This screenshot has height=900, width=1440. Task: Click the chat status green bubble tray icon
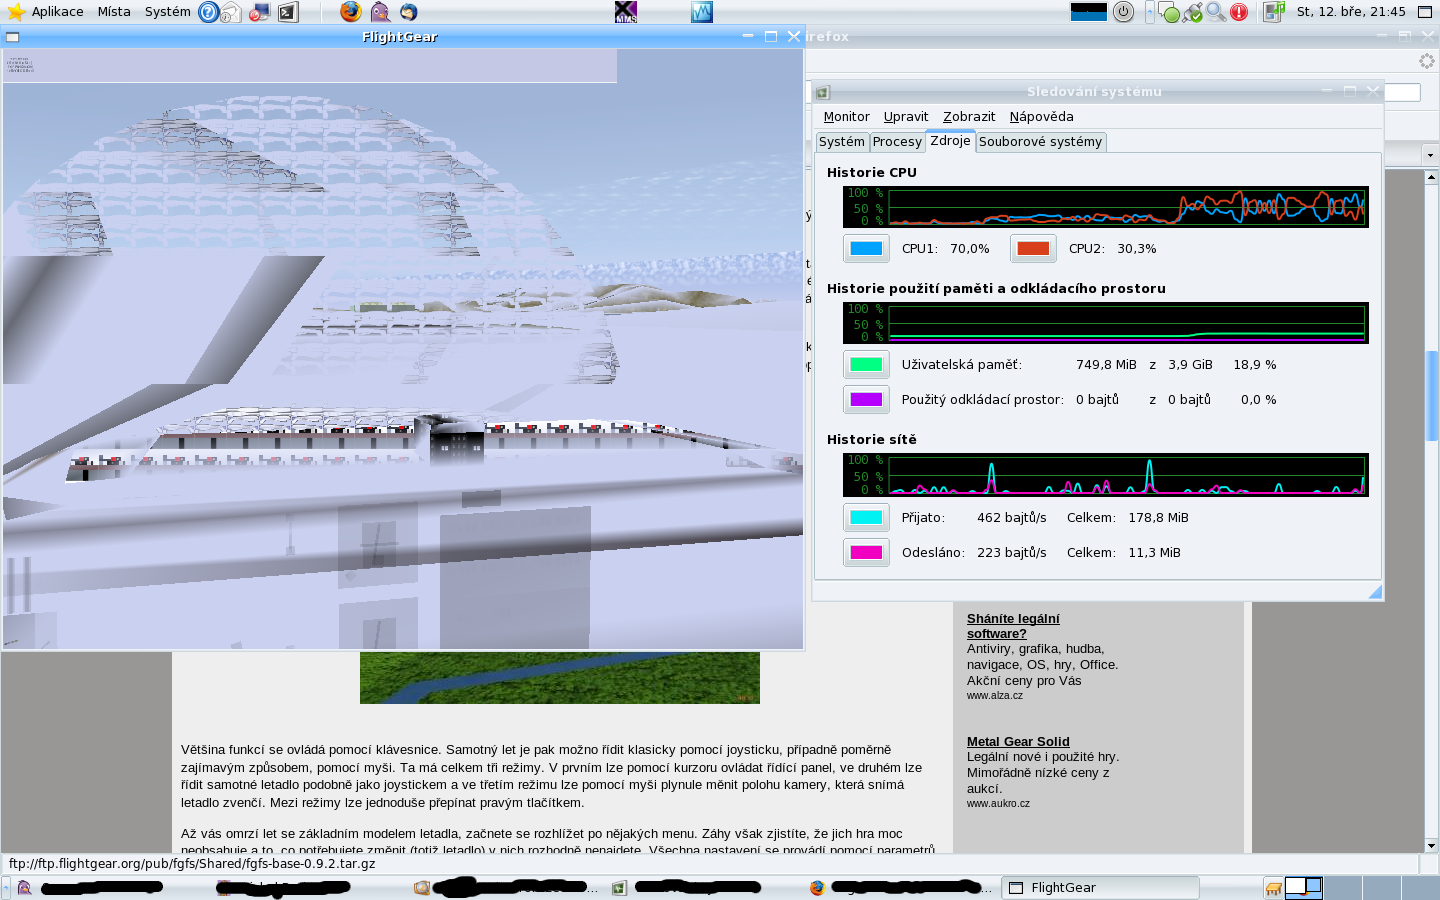[x=1169, y=12]
